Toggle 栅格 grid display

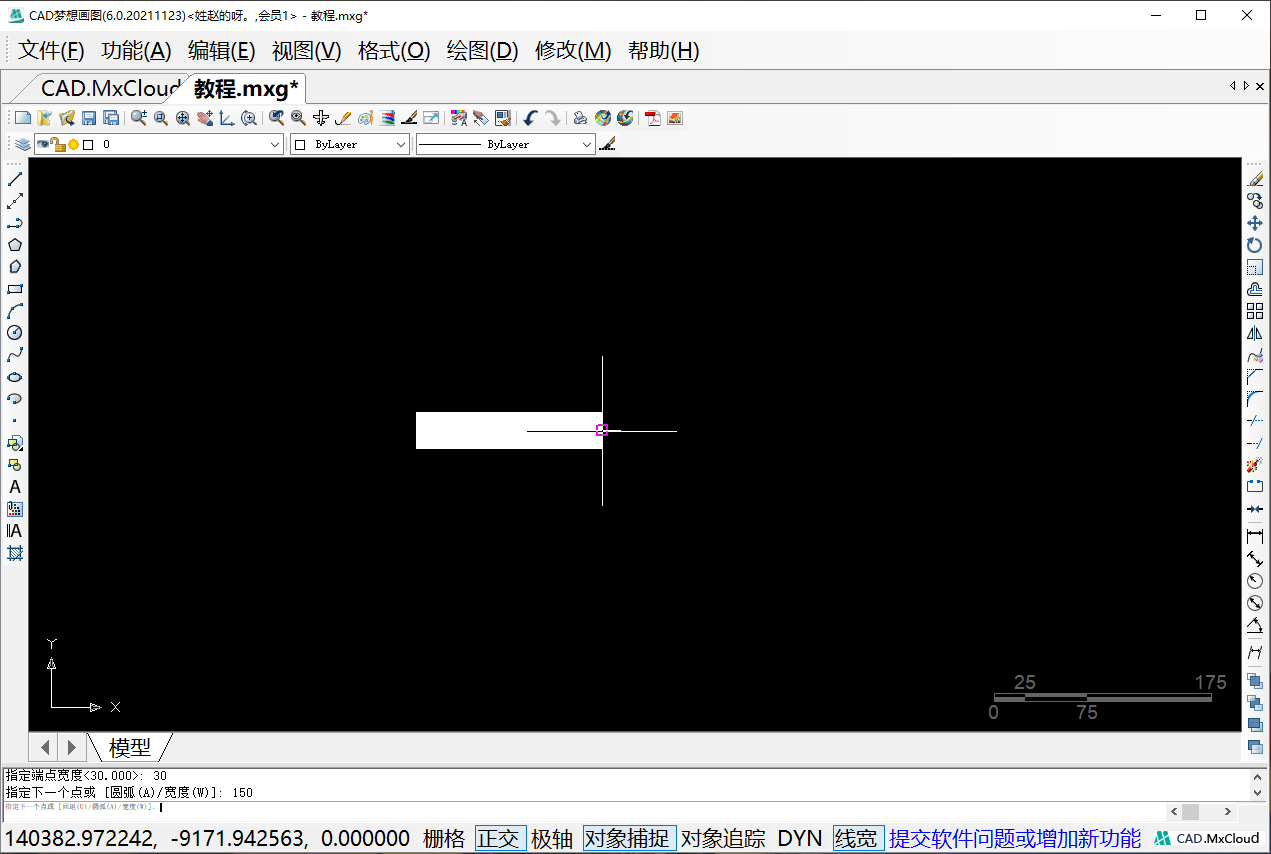click(444, 838)
